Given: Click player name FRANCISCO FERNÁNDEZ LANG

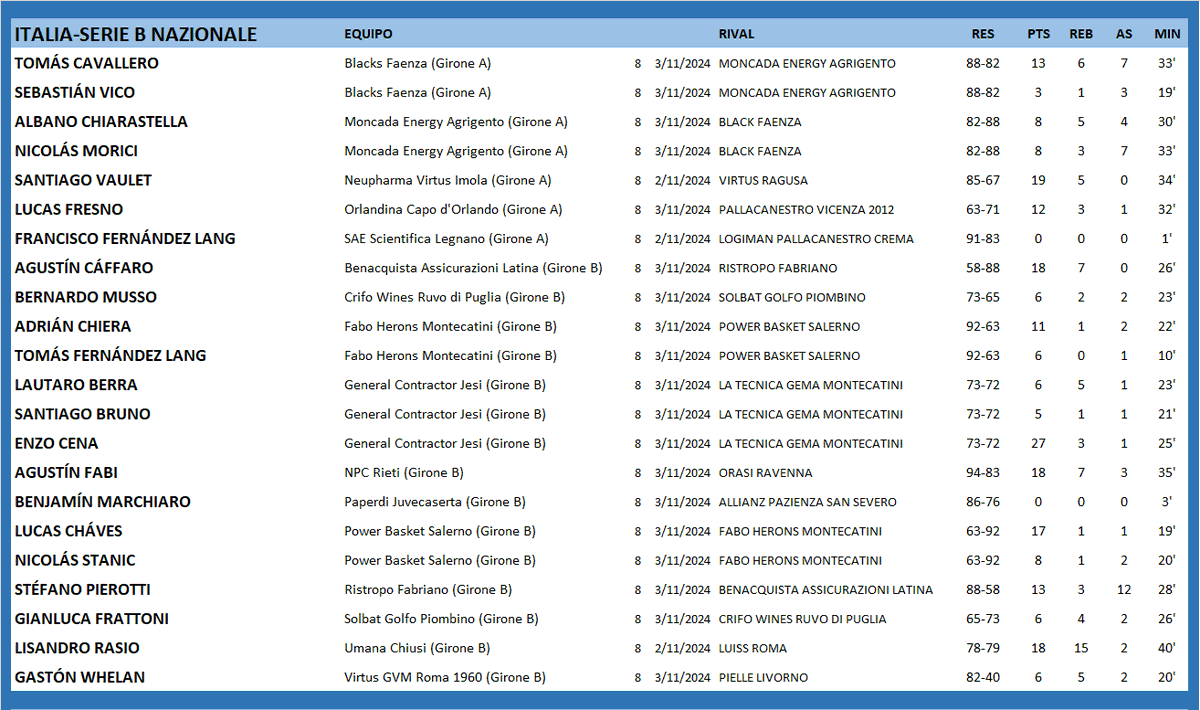Looking at the screenshot, I should pyautogui.click(x=125, y=238).
